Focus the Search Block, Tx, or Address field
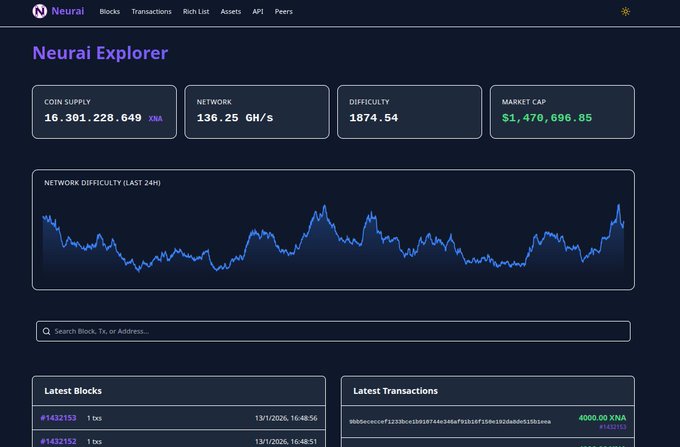This screenshot has width=680, height=447. [x=335, y=331]
